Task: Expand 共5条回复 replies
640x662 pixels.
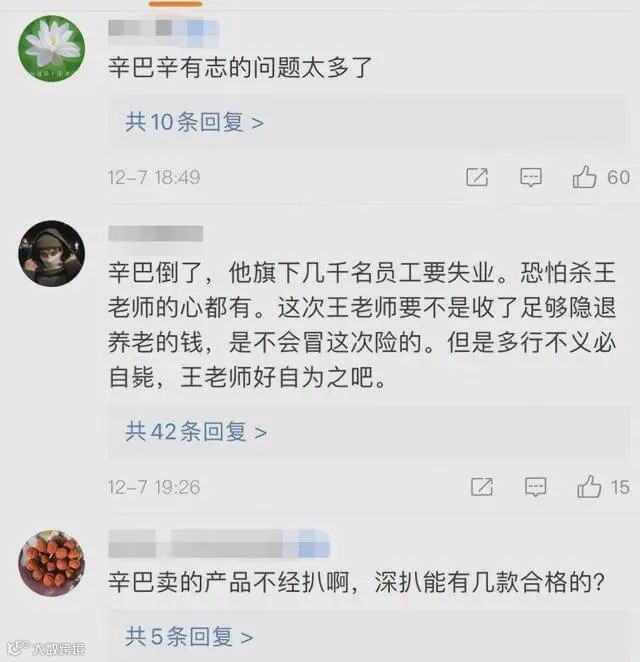Action: coord(189,637)
